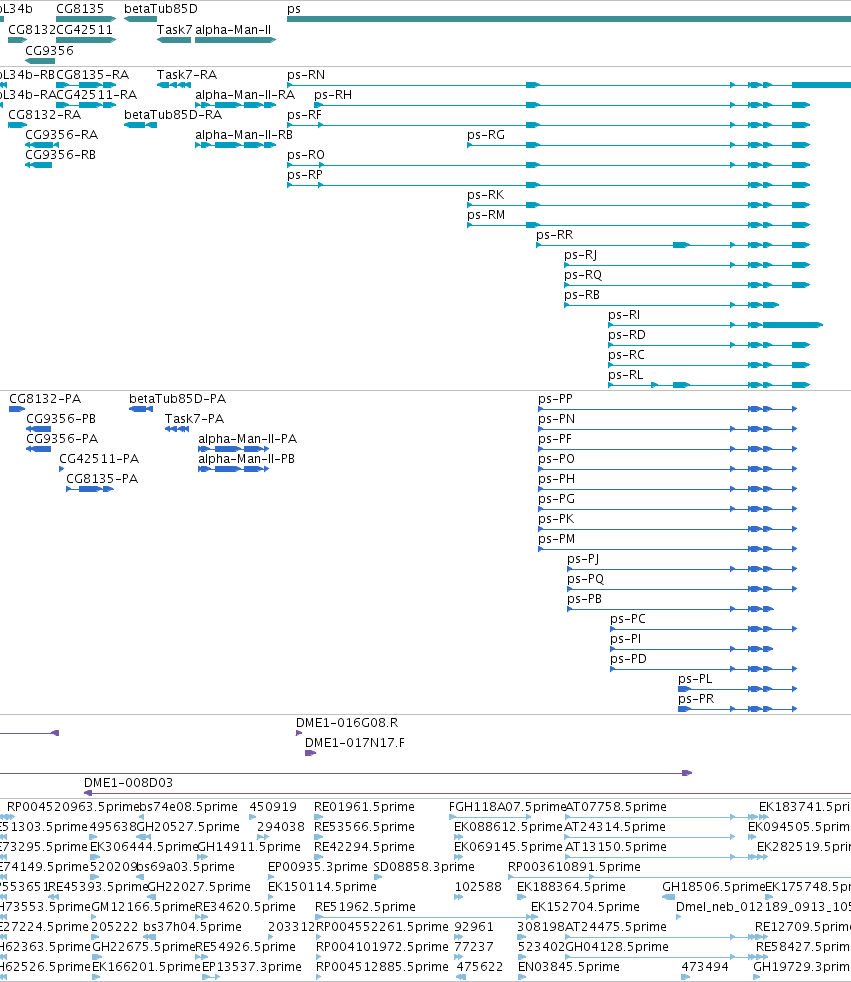Click the ps-PC protein label

(627, 619)
